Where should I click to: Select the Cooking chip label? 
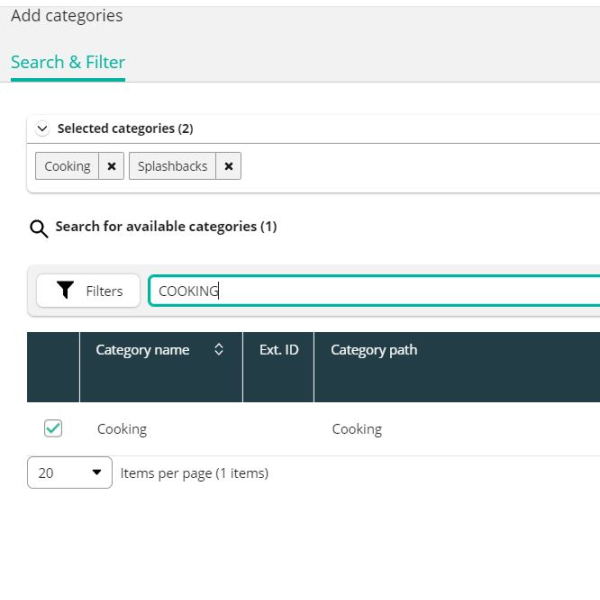tap(67, 166)
